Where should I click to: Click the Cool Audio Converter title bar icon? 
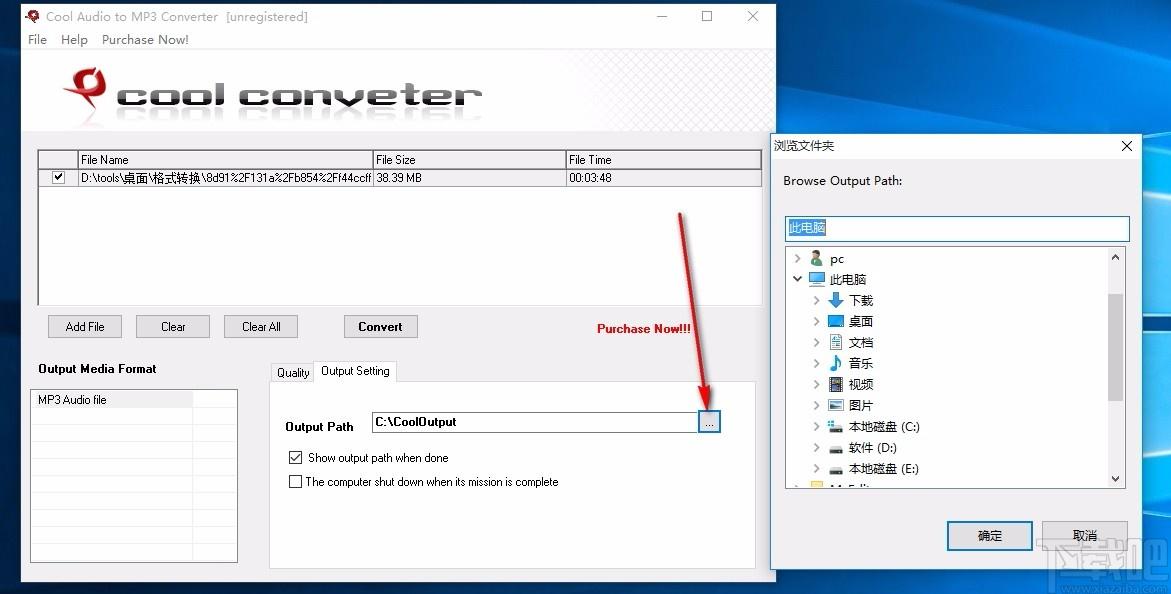point(32,16)
